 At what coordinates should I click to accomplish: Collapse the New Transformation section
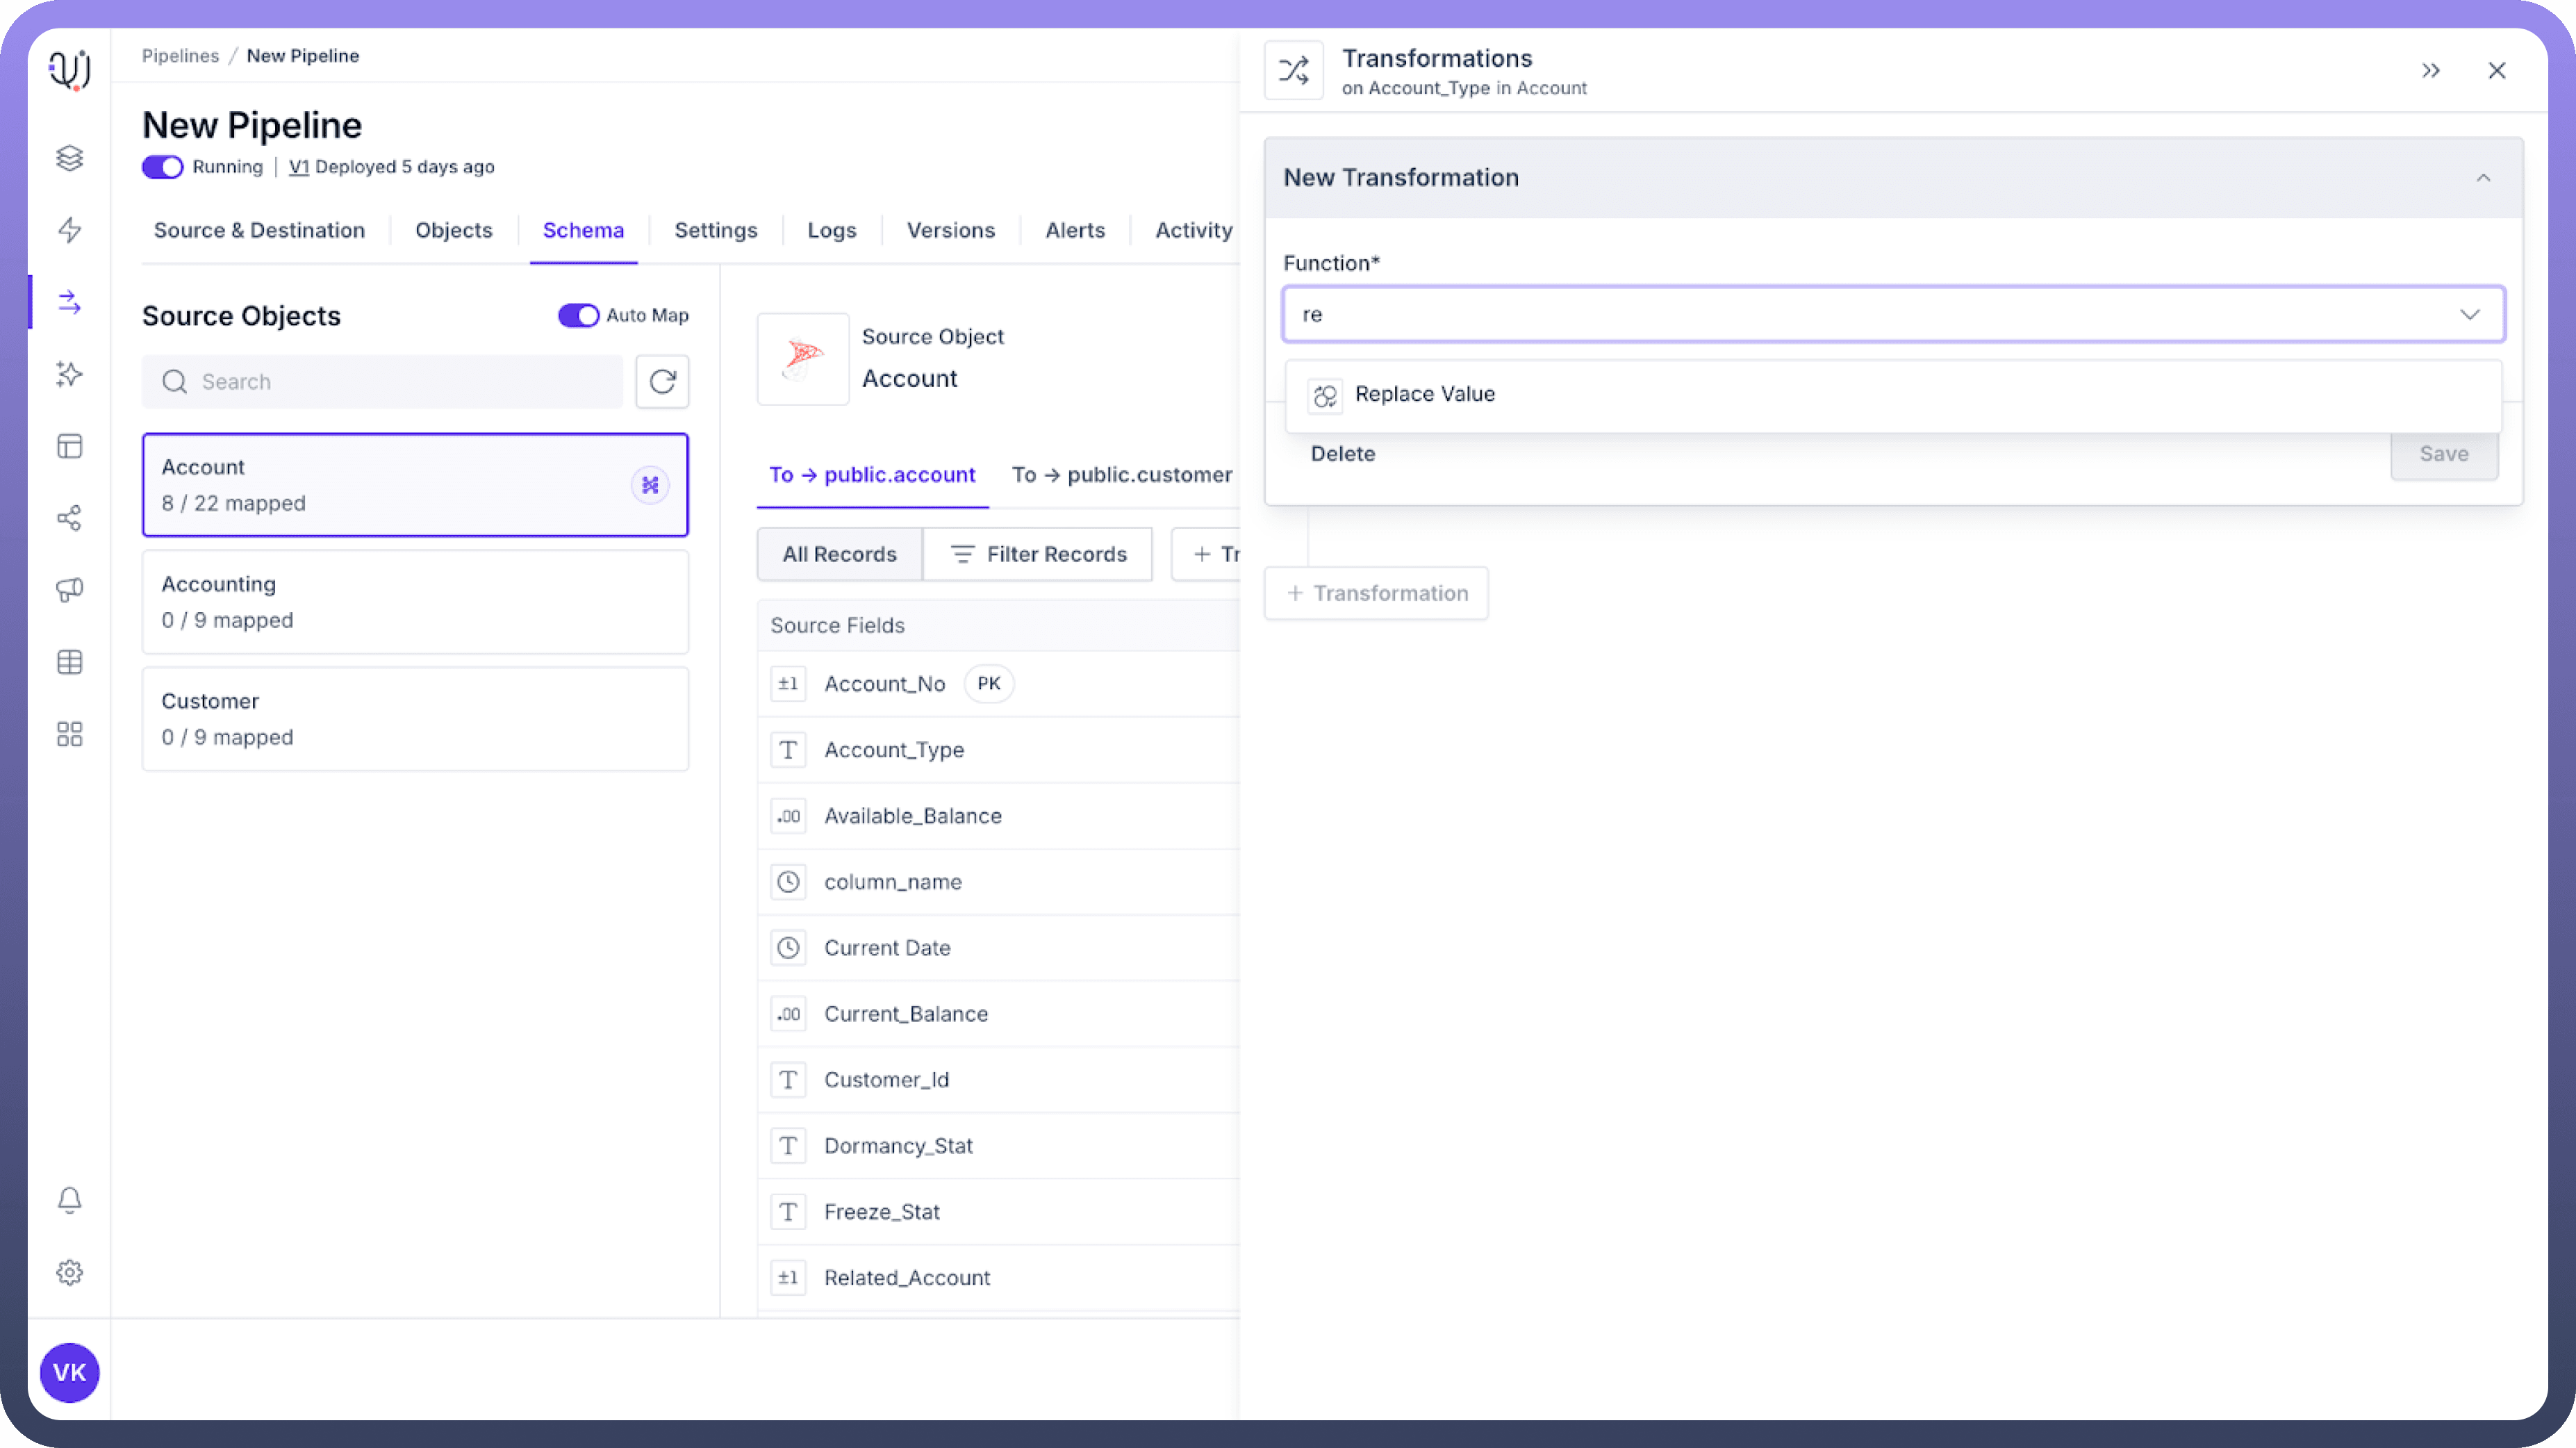[2483, 178]
